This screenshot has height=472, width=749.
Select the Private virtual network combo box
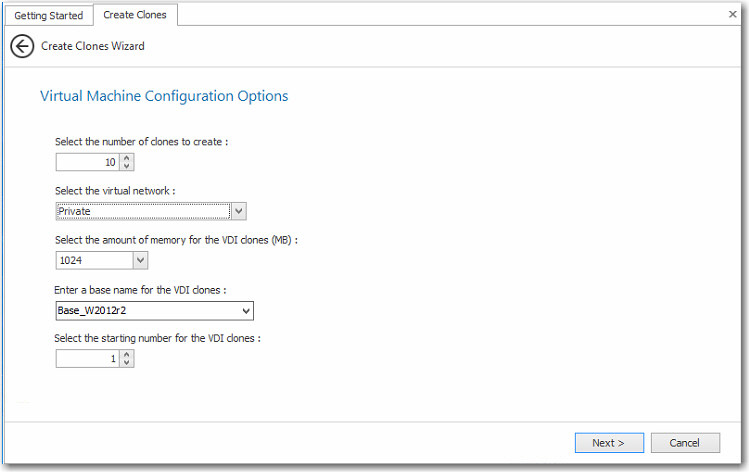(x=143, y=211)
